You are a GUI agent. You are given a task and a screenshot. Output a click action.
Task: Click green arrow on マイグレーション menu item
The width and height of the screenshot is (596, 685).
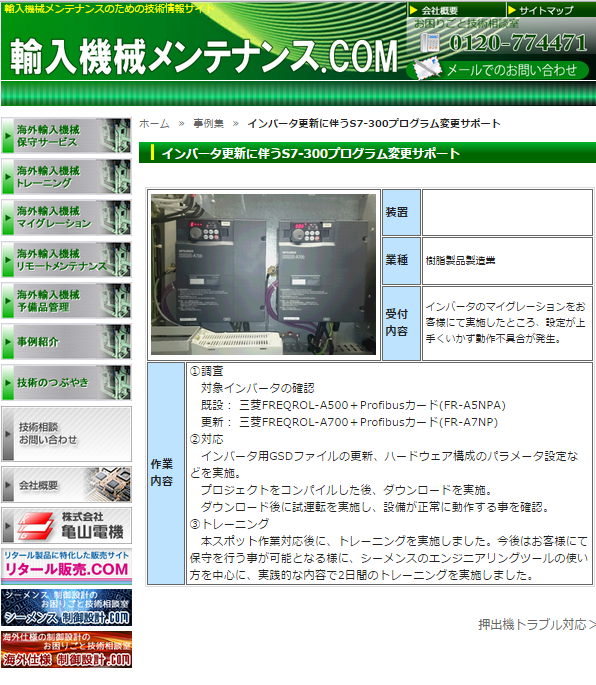[8, 217]
